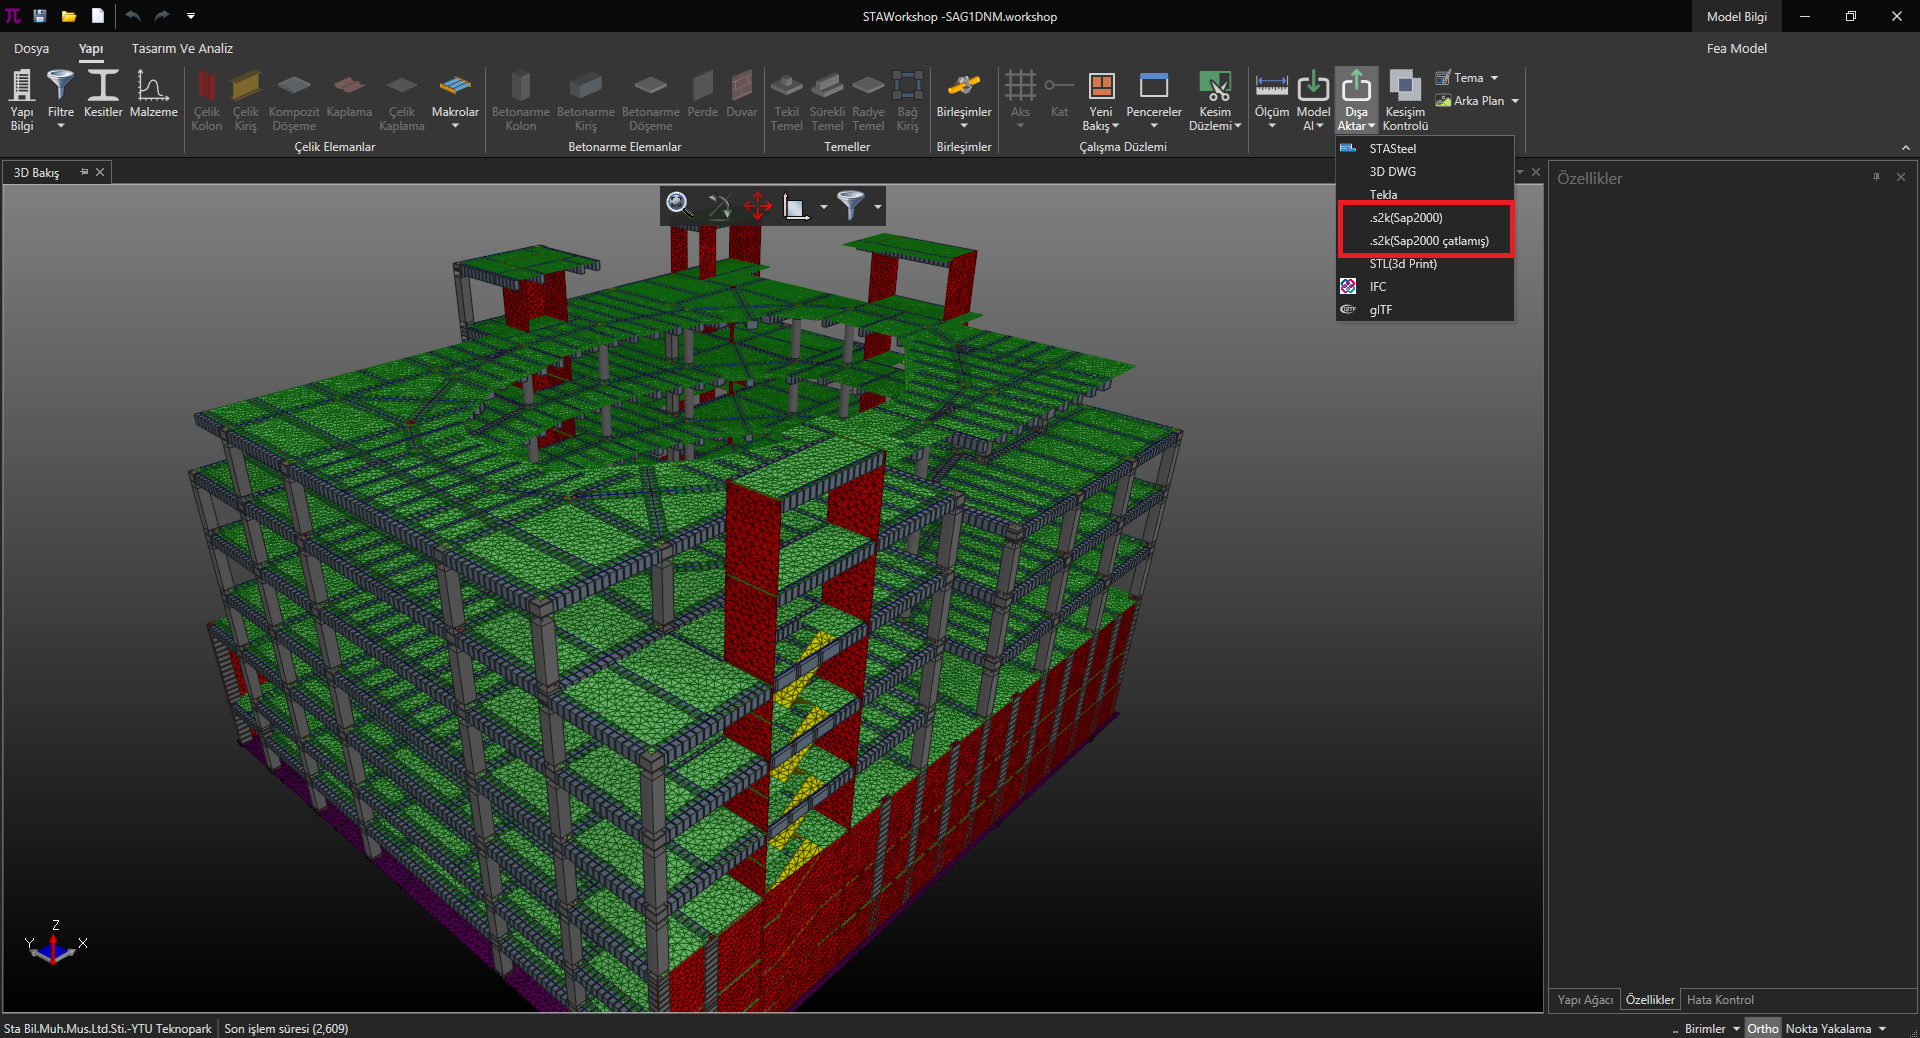The height and width of the screenshot is (1038, 1920).
Task: Click the zoom extents magnifier icon
Action: [679, 205]
